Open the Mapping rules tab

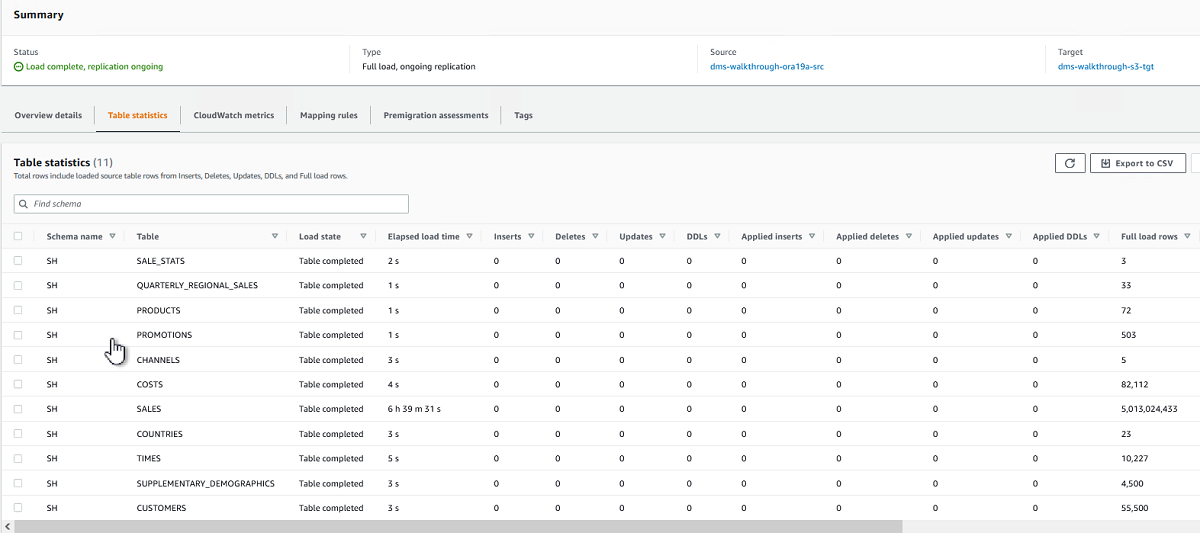328,116
